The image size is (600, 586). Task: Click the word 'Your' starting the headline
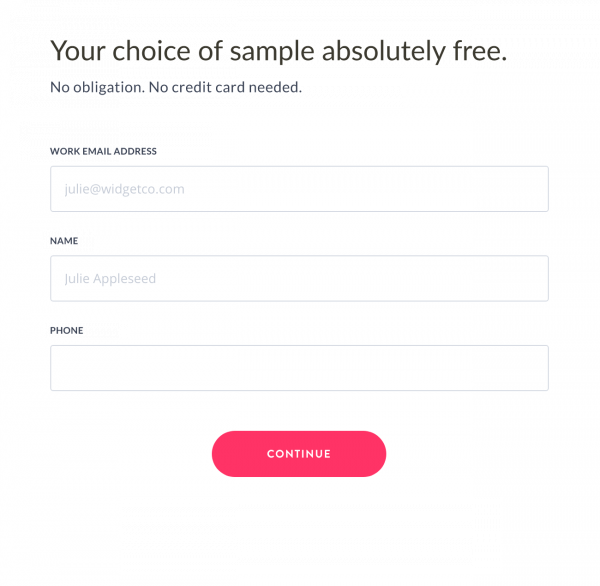coord(76,51)
